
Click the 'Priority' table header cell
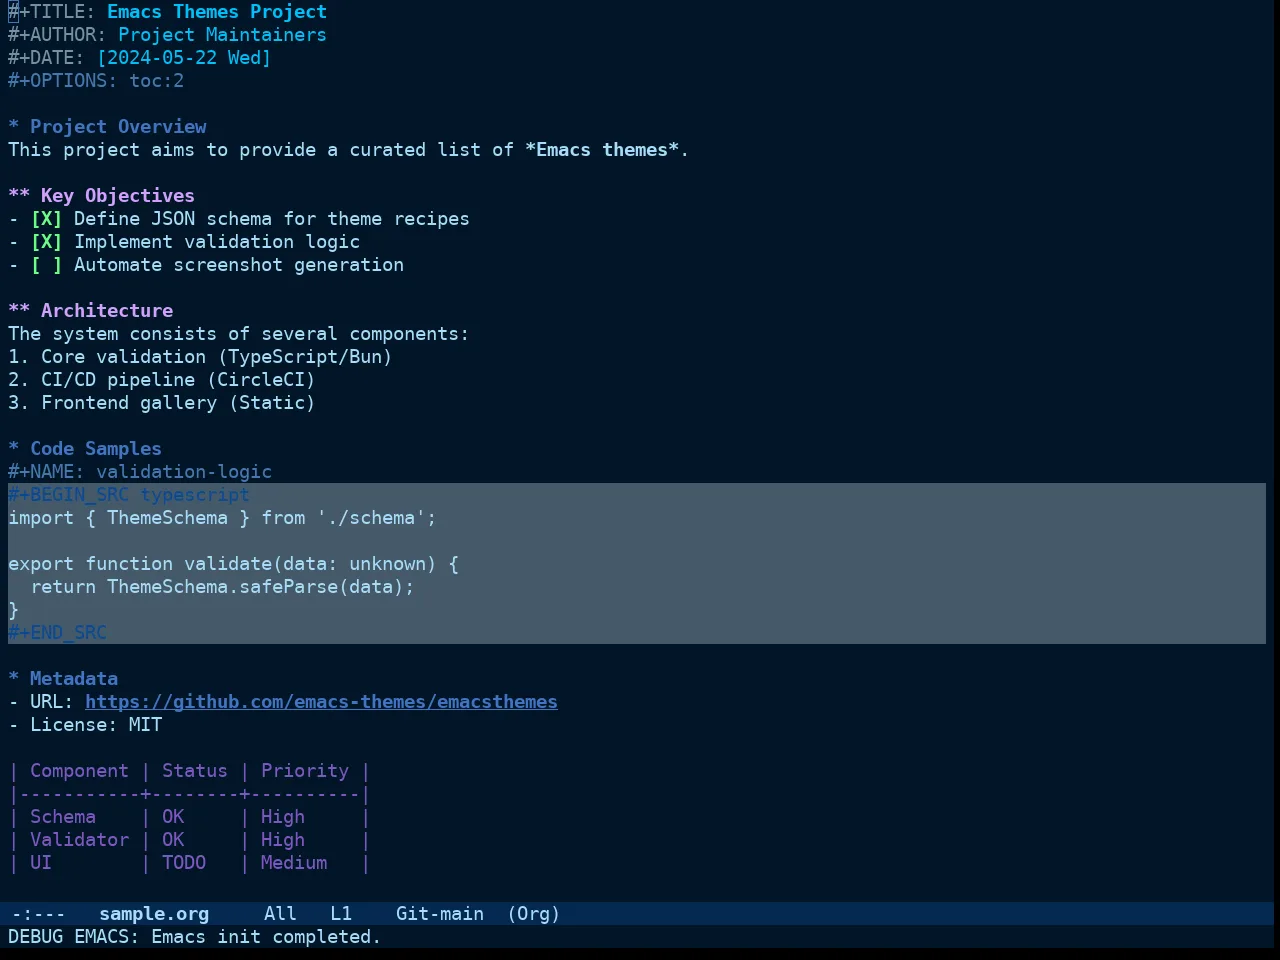305,771
